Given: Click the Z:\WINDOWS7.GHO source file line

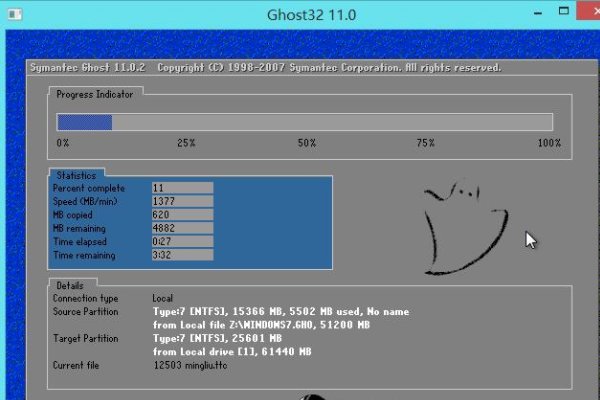Looking at the screenshot, I should point(261,325).
